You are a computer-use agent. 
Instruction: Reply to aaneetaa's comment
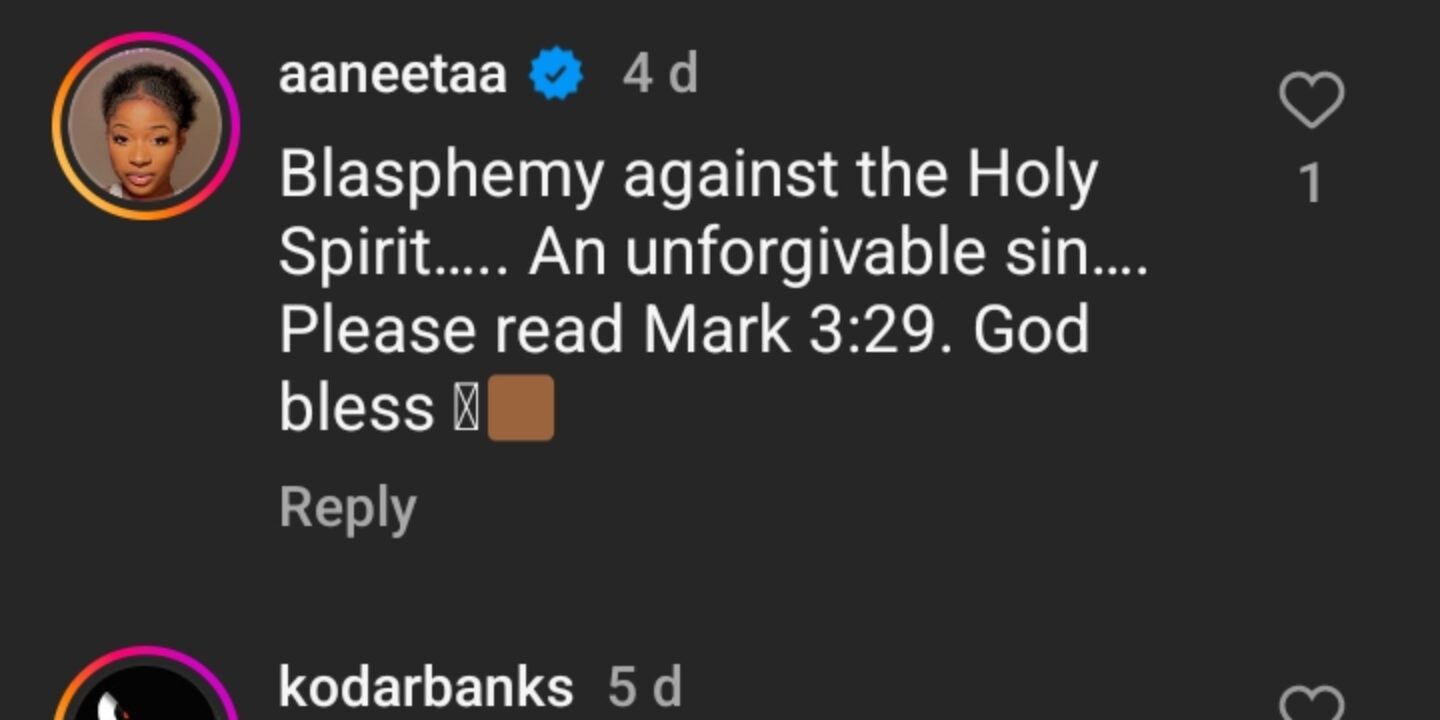click(347, 507)
